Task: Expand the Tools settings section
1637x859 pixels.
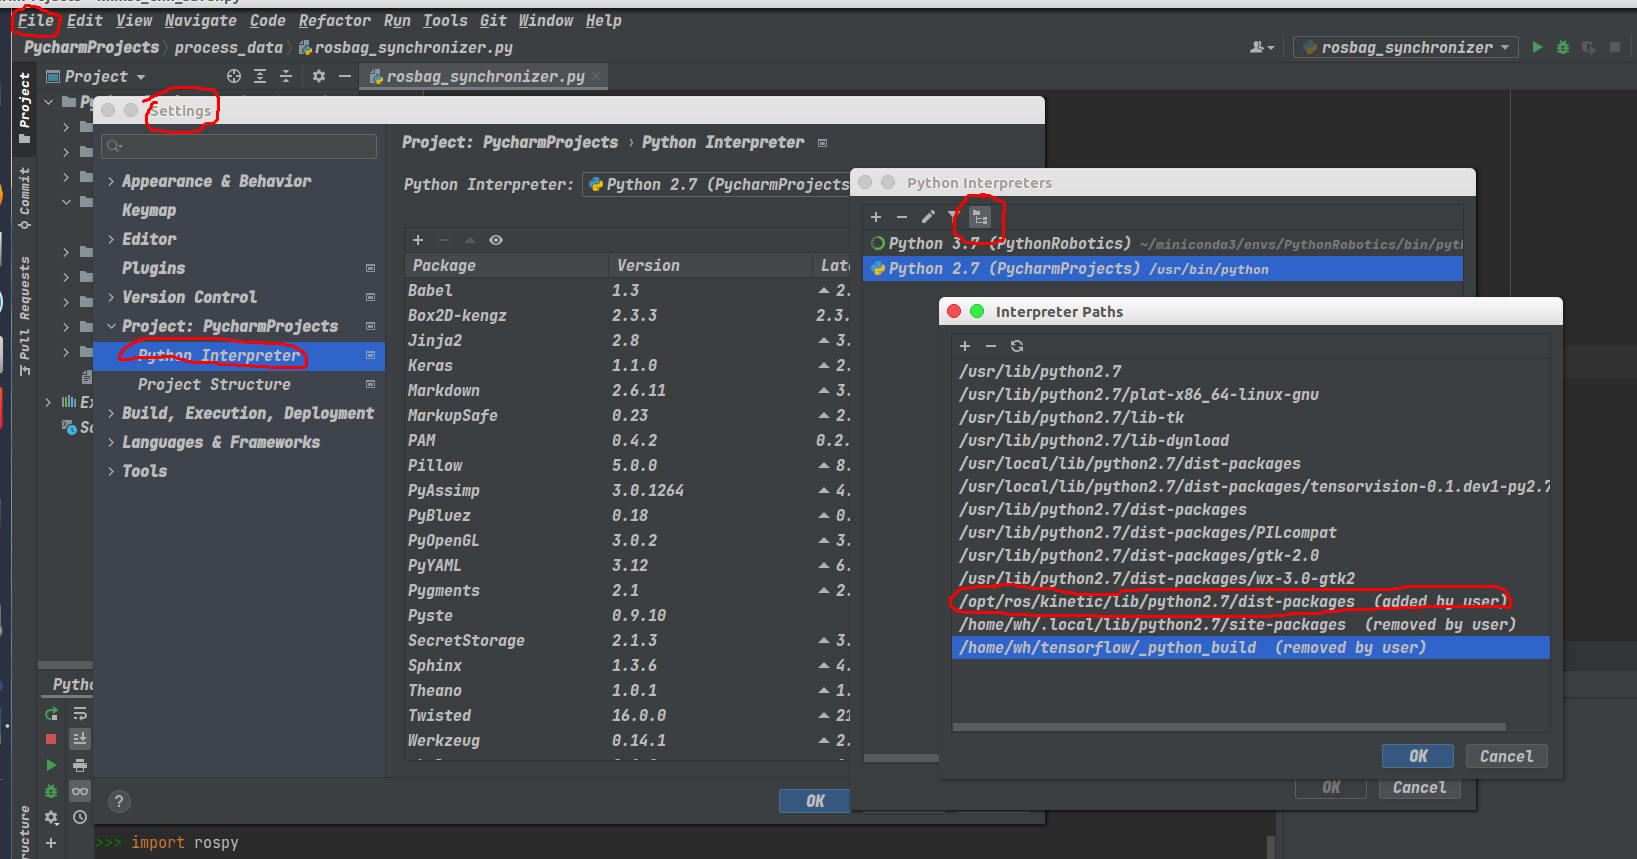Action: [x=111, y=471]
